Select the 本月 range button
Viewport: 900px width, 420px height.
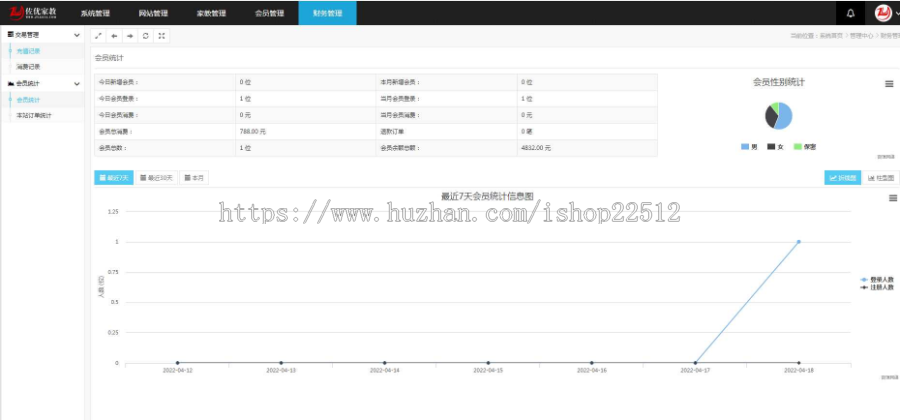click(x=194, y=178)
